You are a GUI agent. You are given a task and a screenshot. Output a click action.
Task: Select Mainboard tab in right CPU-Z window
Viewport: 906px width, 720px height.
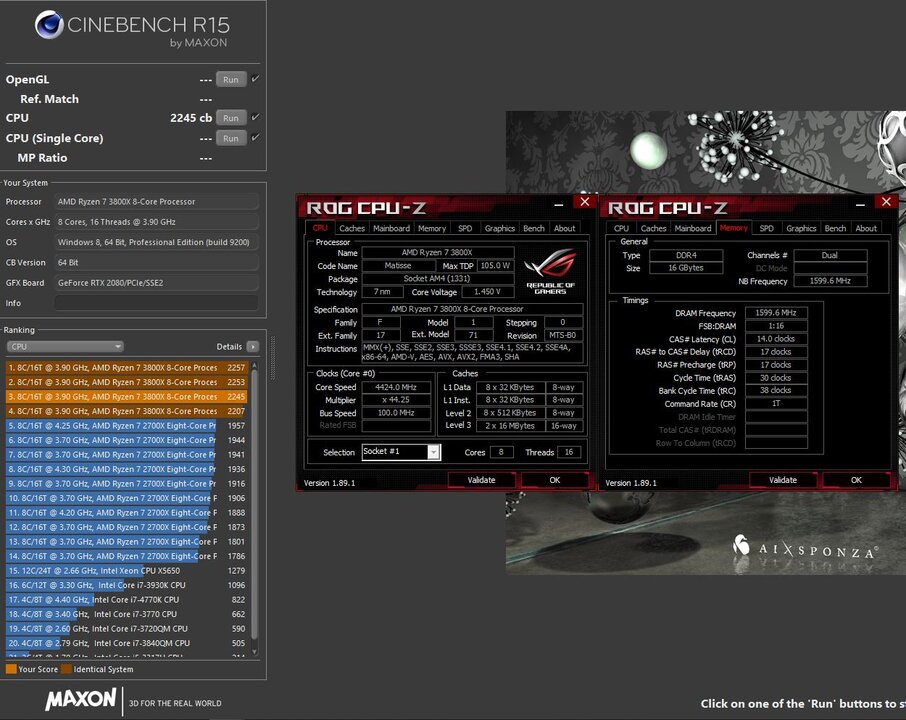(693, 228)
